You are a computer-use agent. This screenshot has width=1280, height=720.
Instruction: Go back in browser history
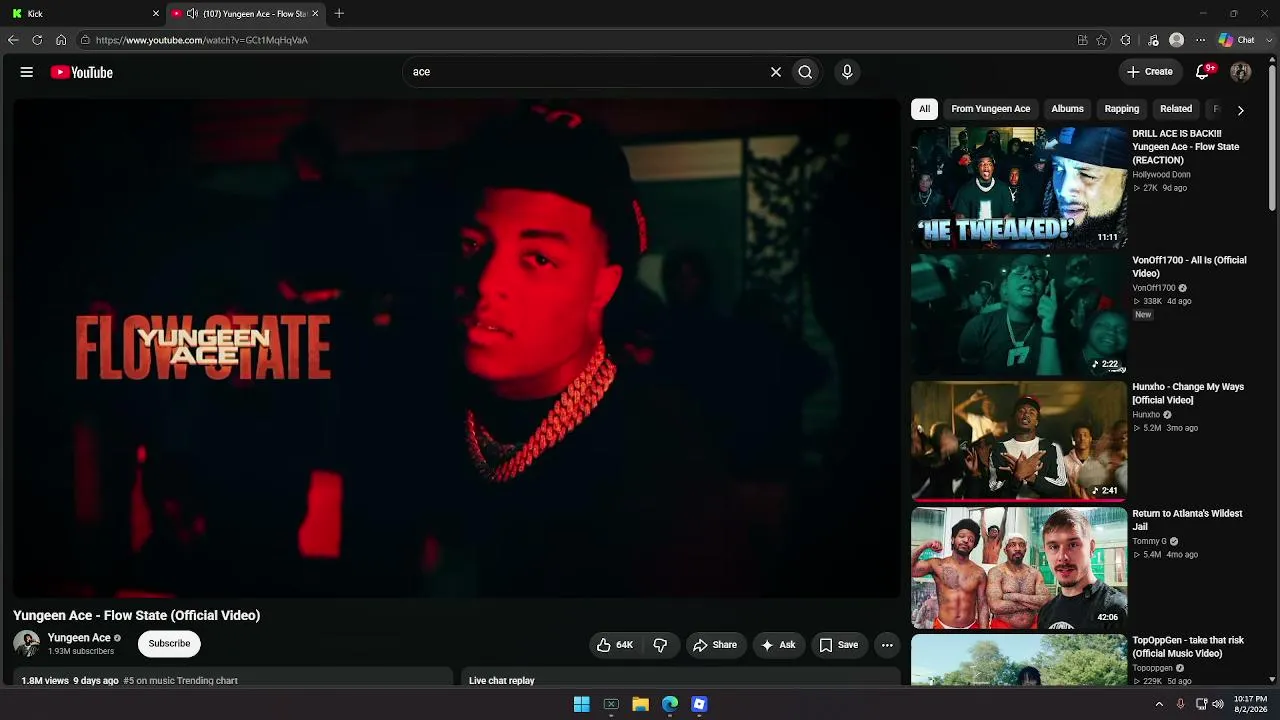coord(13,40)
